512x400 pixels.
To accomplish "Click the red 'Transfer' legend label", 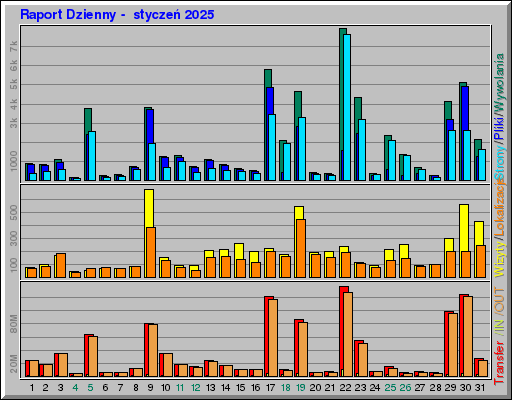I will (x=499, y=362).
